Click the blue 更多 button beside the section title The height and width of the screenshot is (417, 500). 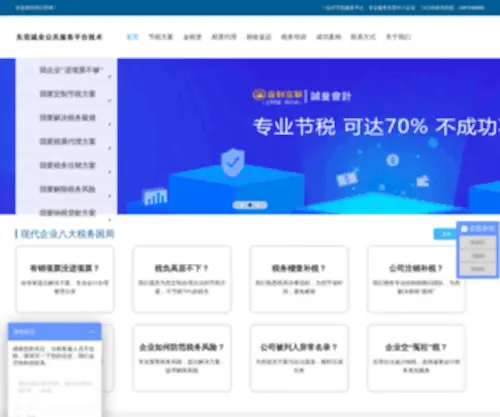coord(445,234)
